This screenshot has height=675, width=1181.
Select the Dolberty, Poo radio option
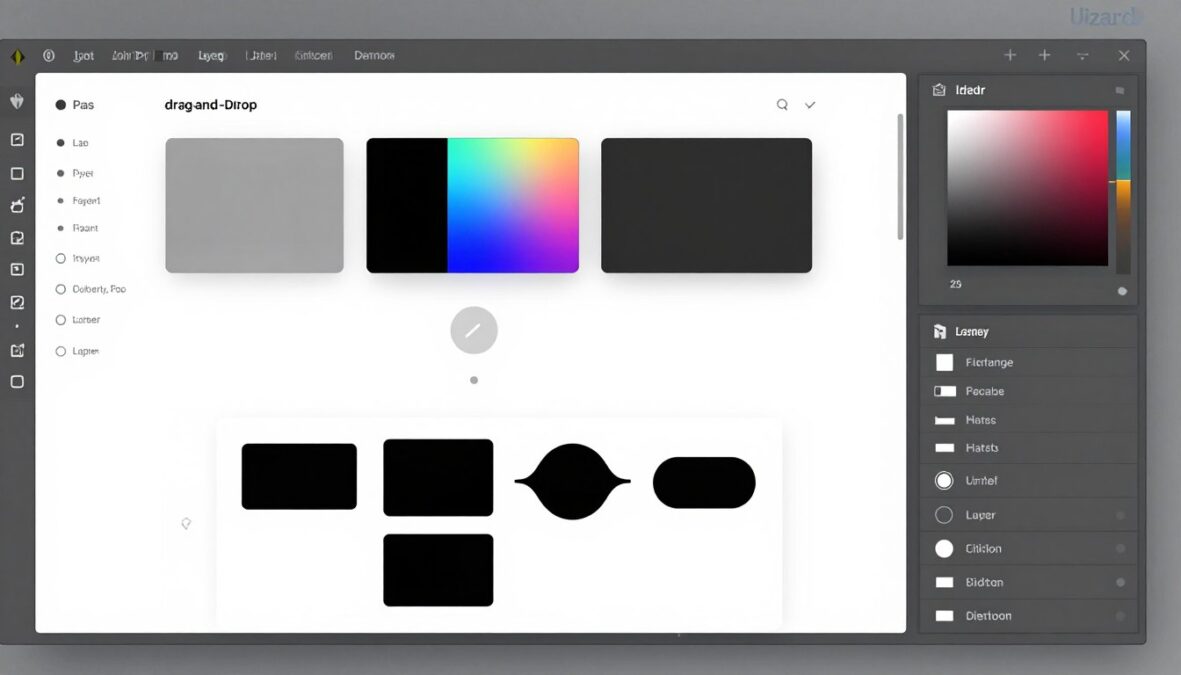coord(61,289)
